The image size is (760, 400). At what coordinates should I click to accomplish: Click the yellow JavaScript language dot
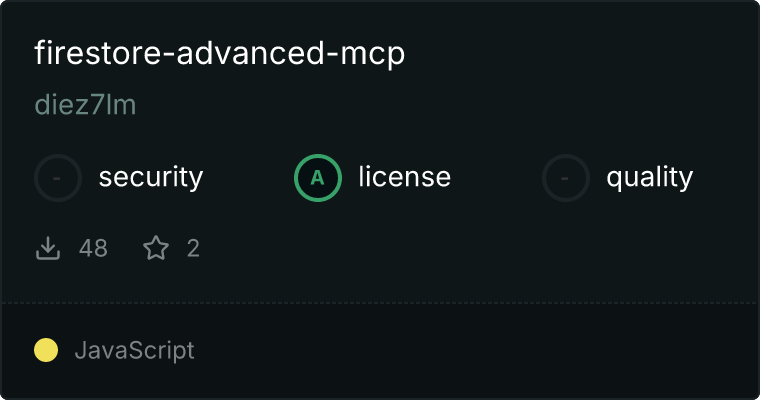tap(46, 350)
